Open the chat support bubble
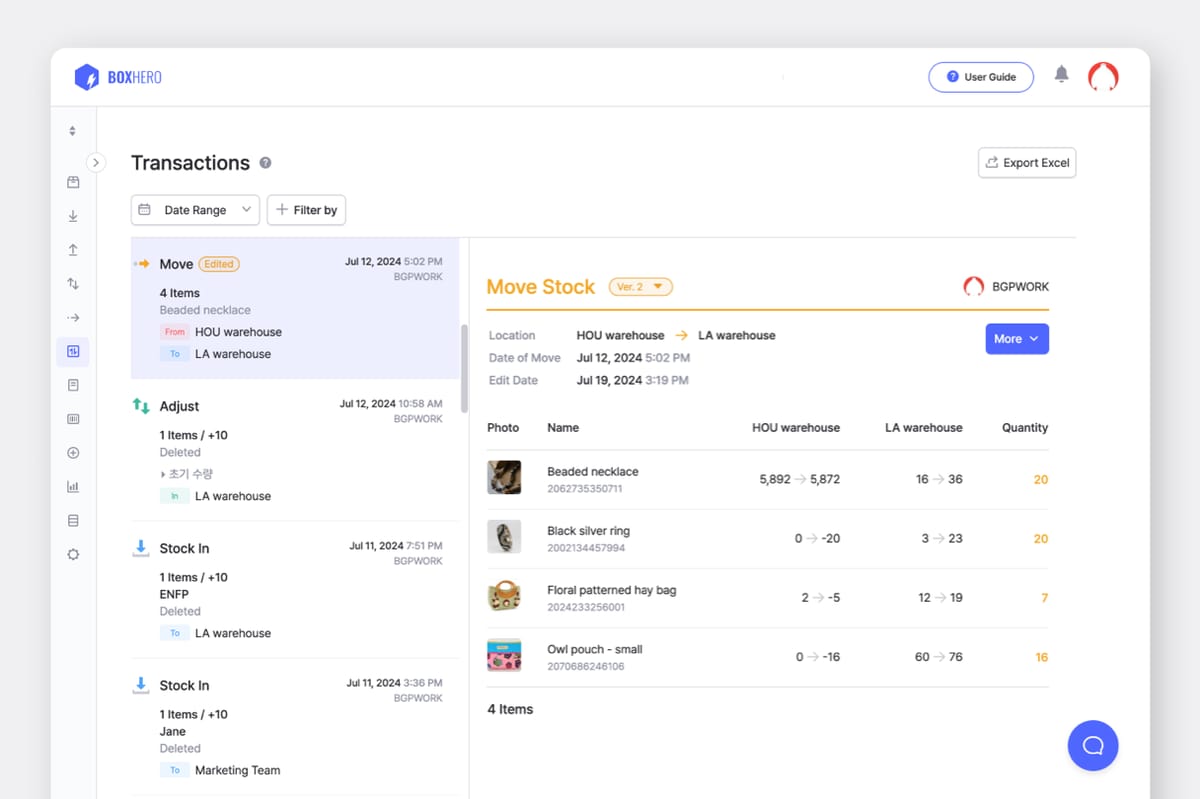 click(1092, 745)
